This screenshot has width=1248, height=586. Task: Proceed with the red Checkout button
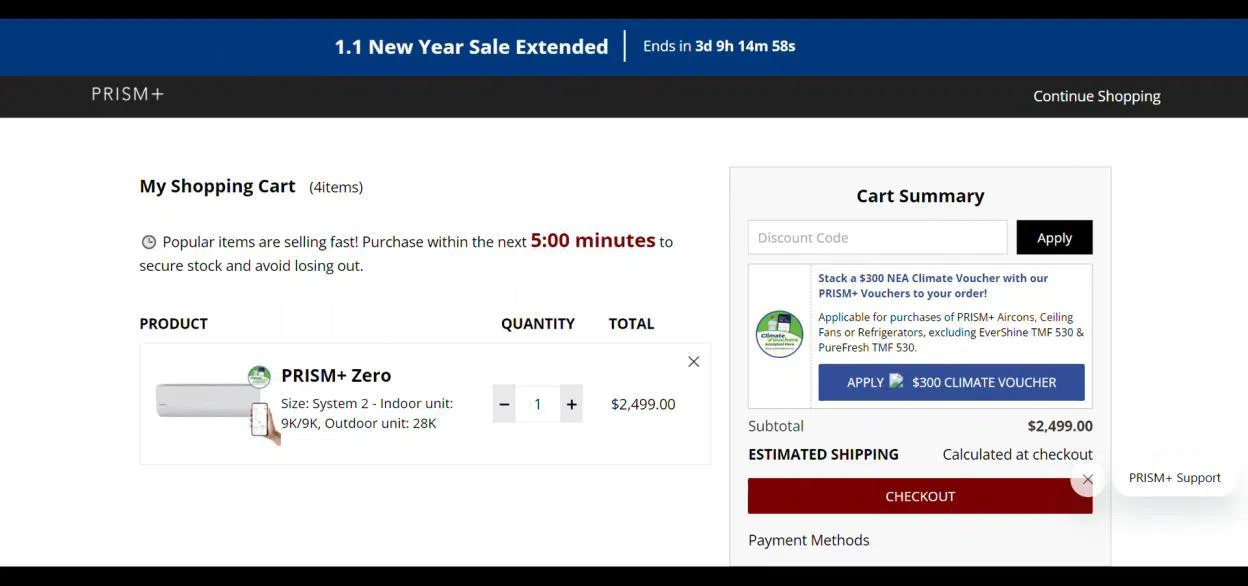point(919,496)
